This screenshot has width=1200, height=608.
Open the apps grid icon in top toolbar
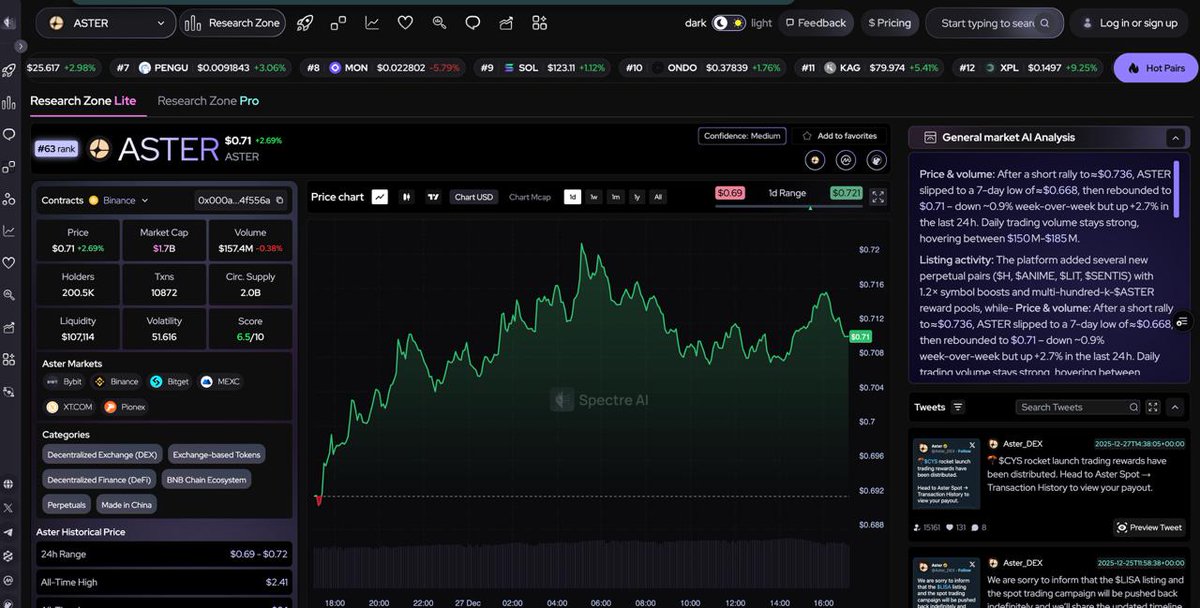(x=540, y=22)
